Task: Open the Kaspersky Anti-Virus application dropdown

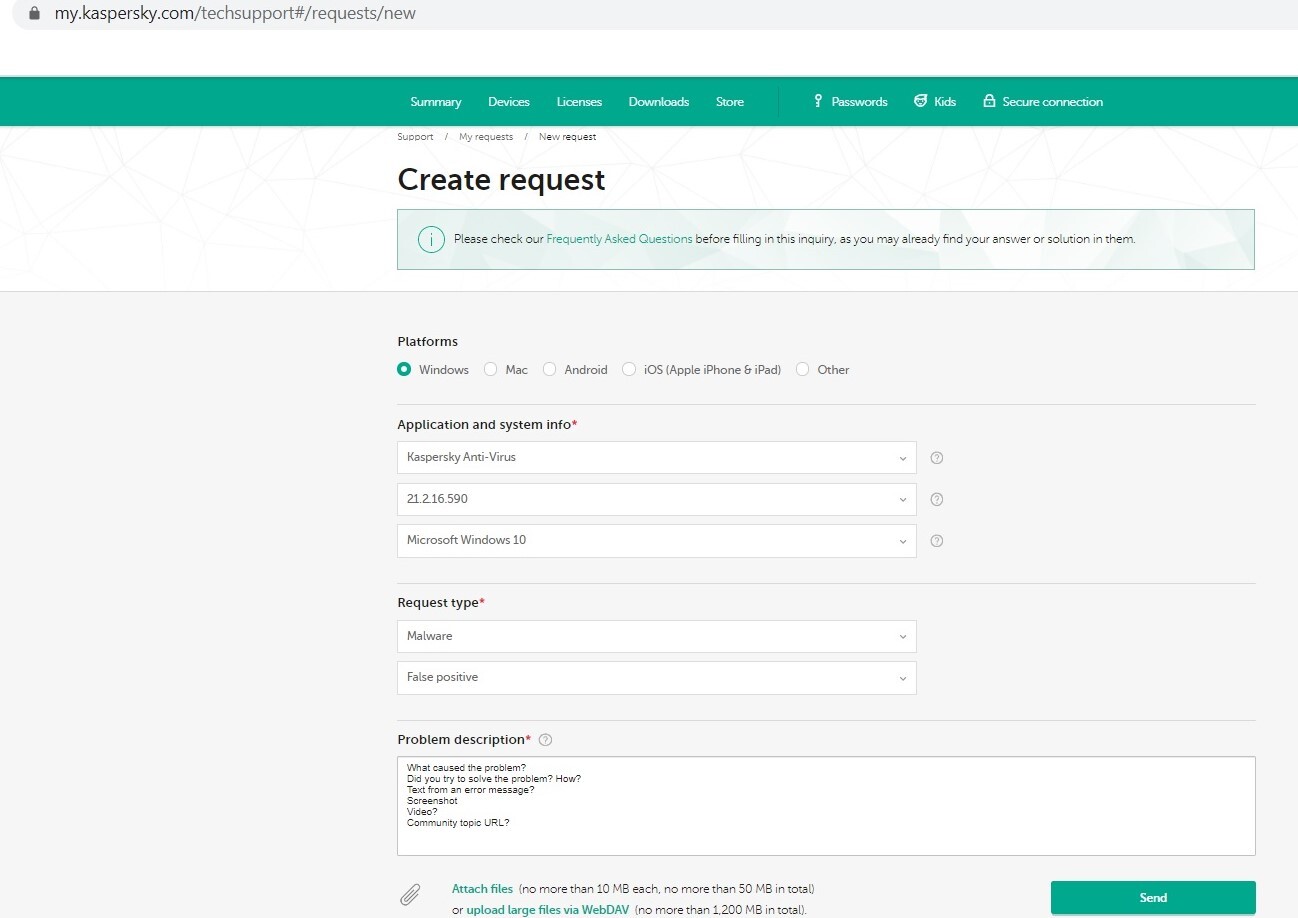Action: [657, 458]
